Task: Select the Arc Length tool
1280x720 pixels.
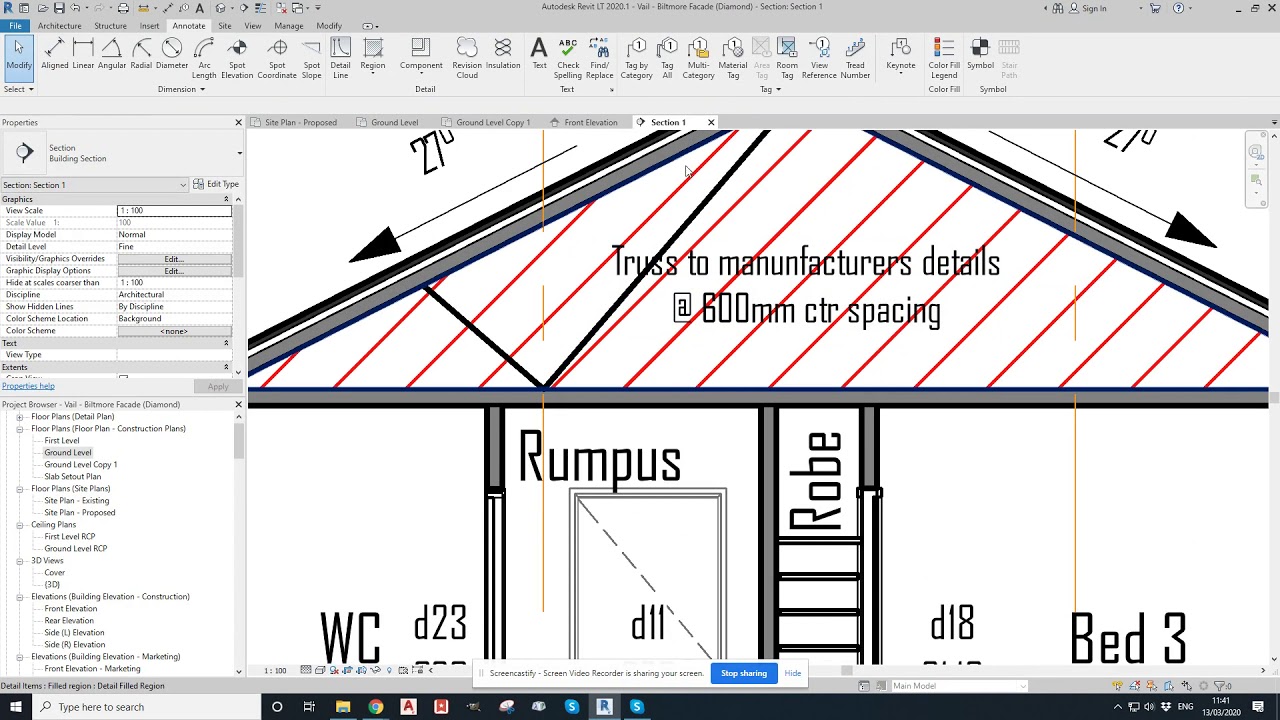Action: (x=204, y=58)
